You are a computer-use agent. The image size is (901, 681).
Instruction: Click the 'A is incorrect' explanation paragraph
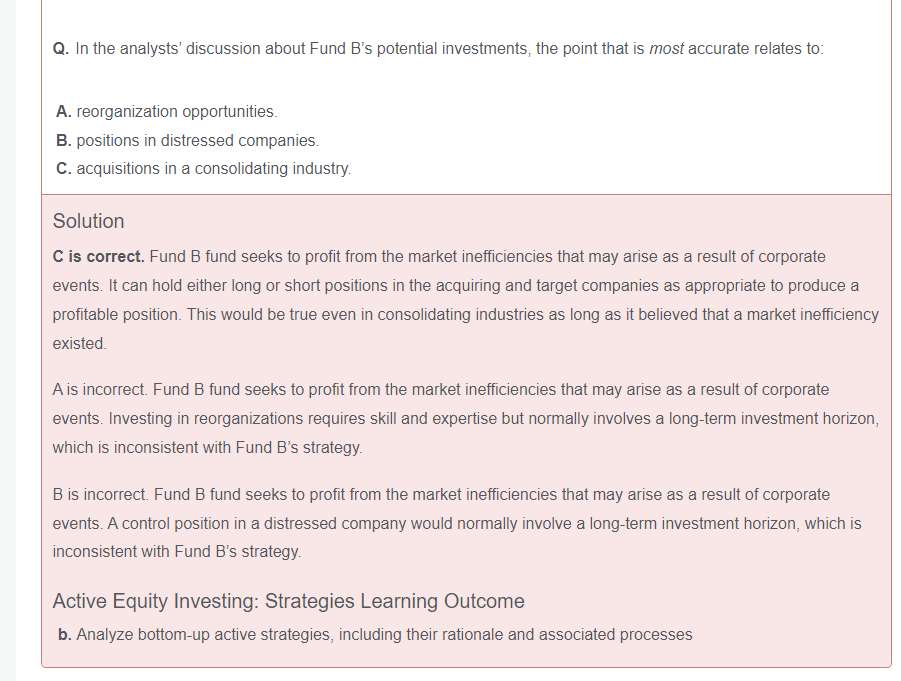click(440, 418)
